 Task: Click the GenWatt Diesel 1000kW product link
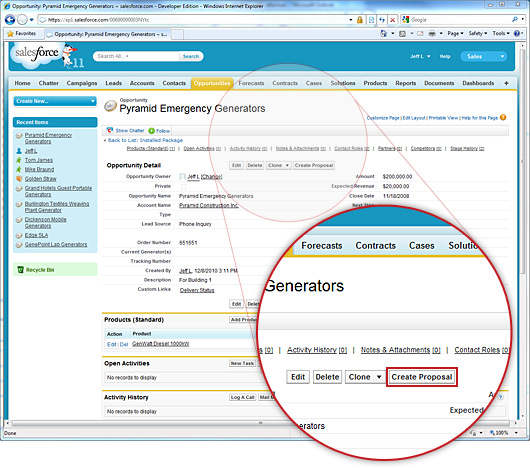pyautogui.click(x=161, y=344)
